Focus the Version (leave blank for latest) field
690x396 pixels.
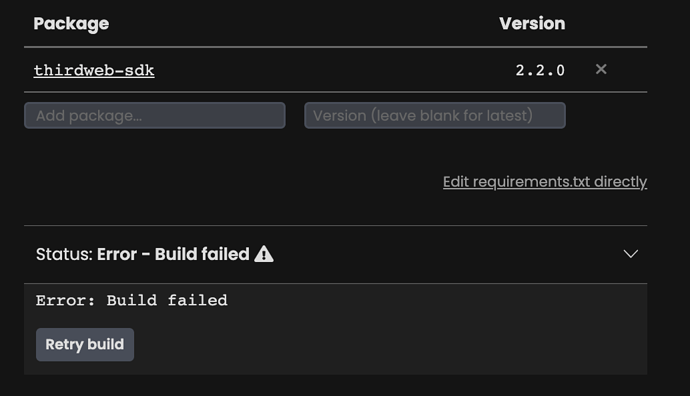point(435,115)
